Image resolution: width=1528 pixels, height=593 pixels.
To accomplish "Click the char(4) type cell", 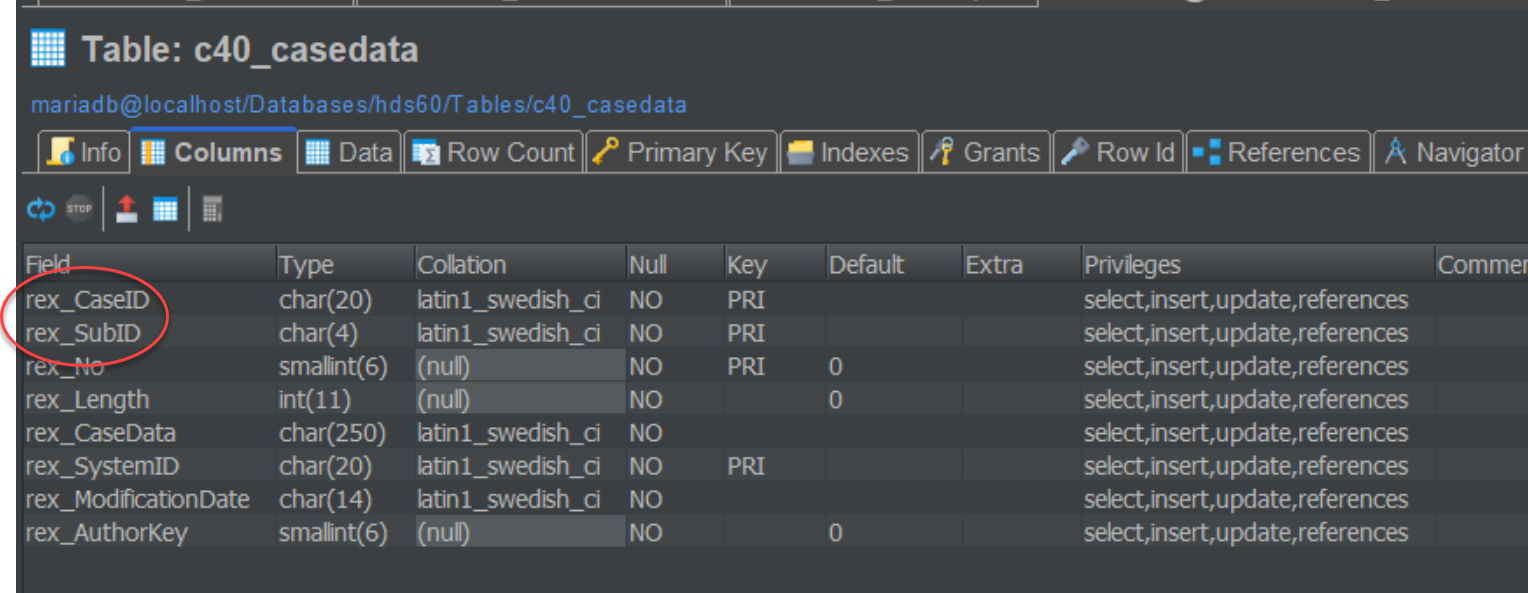I will click(x=345, y=333).
